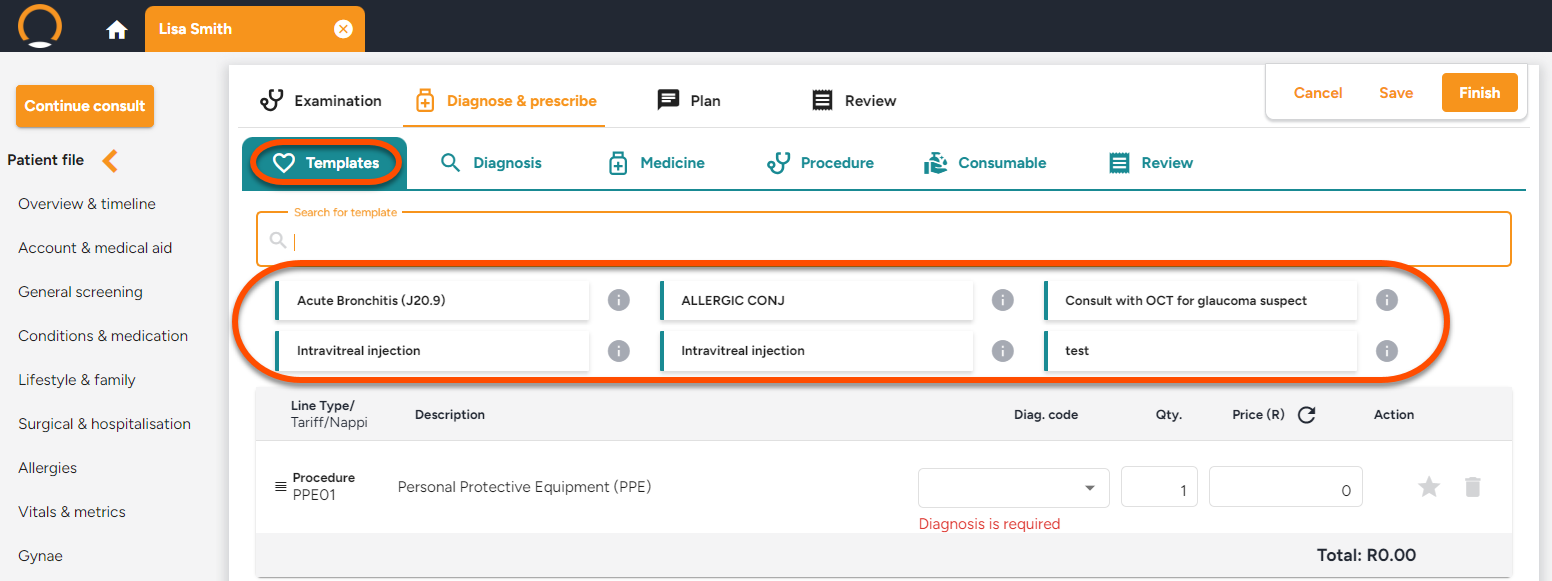This screenshot has height=581, width=1552.
Task: Open the Diag. code dropdown
Action: (1013, 488)
